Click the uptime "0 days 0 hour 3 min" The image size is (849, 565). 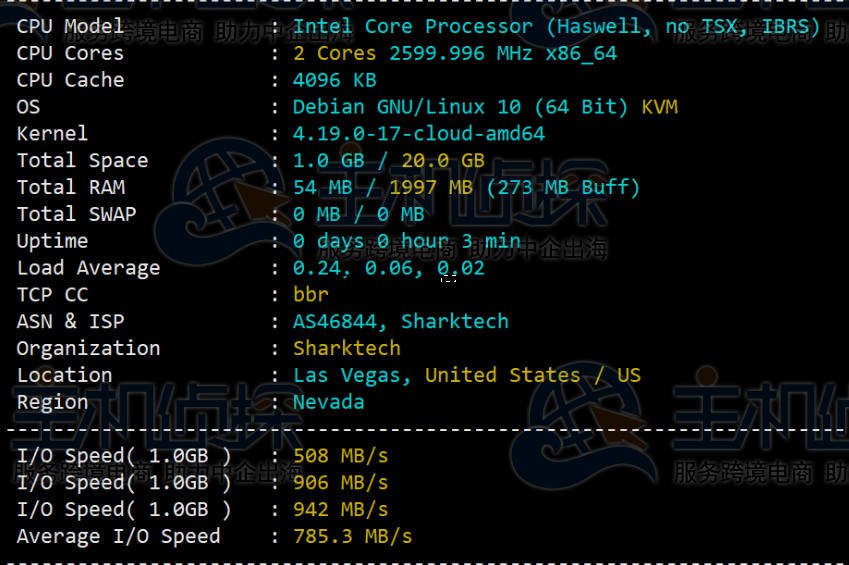[x=406, y=241]
